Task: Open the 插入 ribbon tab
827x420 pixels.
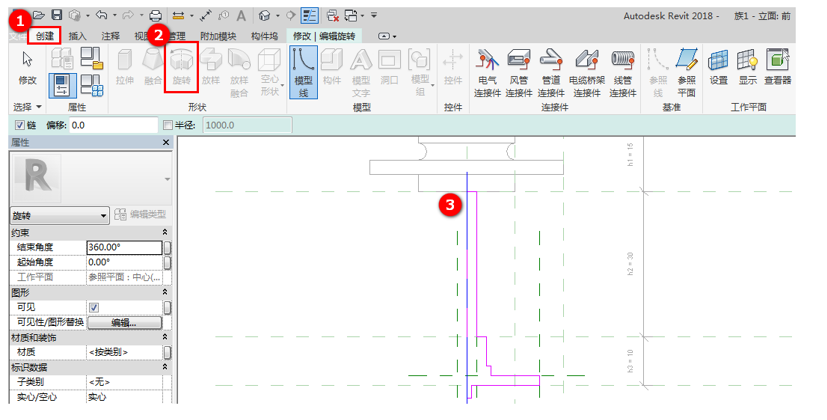Action: pos(77,36)
